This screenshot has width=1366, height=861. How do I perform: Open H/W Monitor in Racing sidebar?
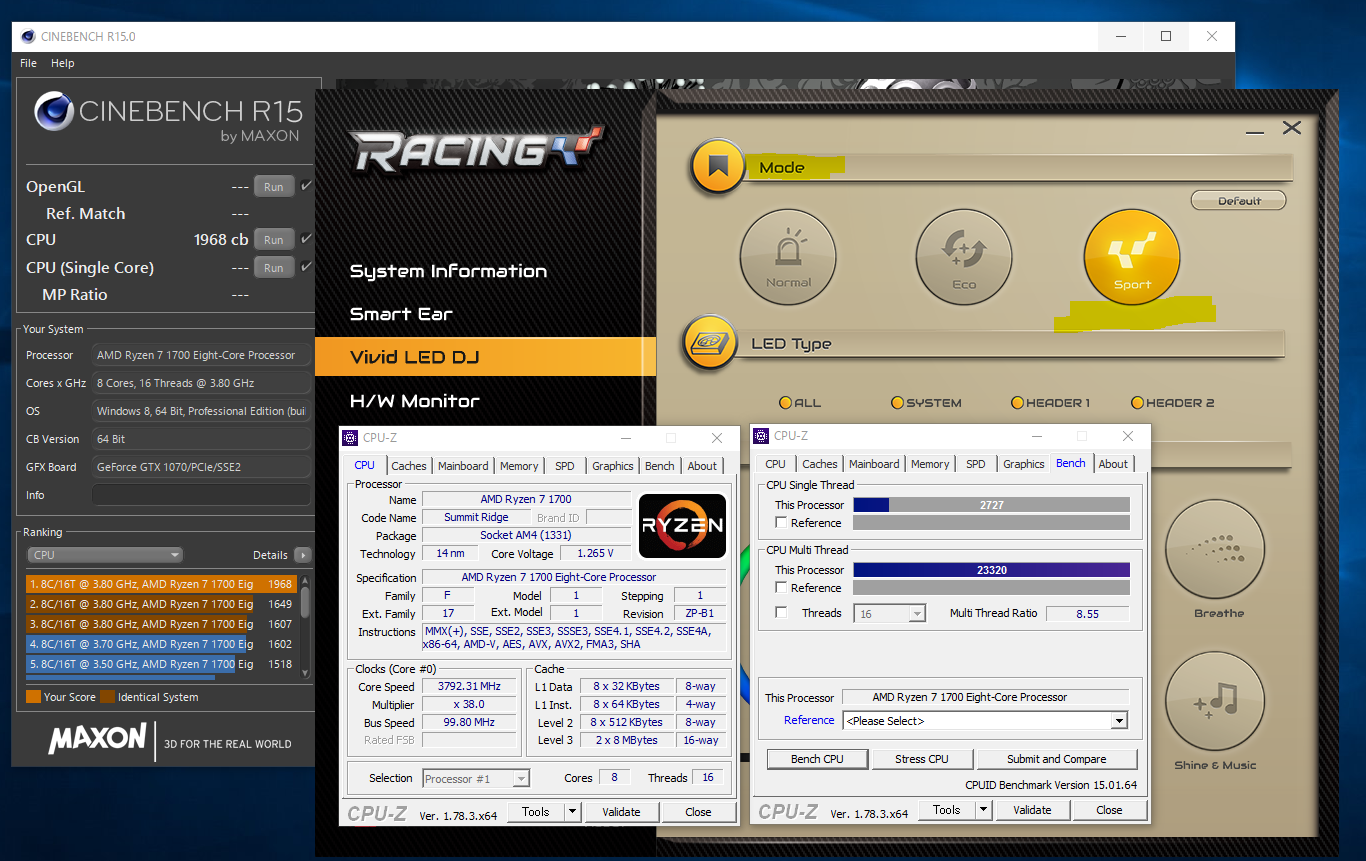[x=415, y=401]
